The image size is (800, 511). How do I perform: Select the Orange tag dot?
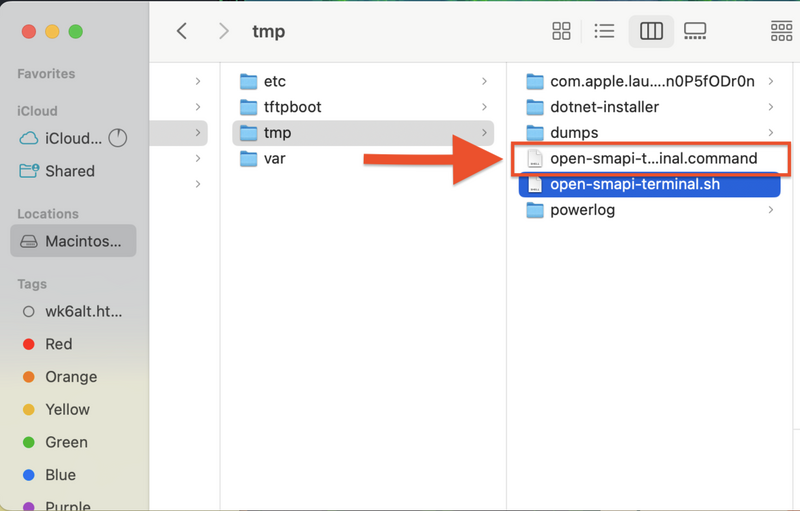pos(29,377)
